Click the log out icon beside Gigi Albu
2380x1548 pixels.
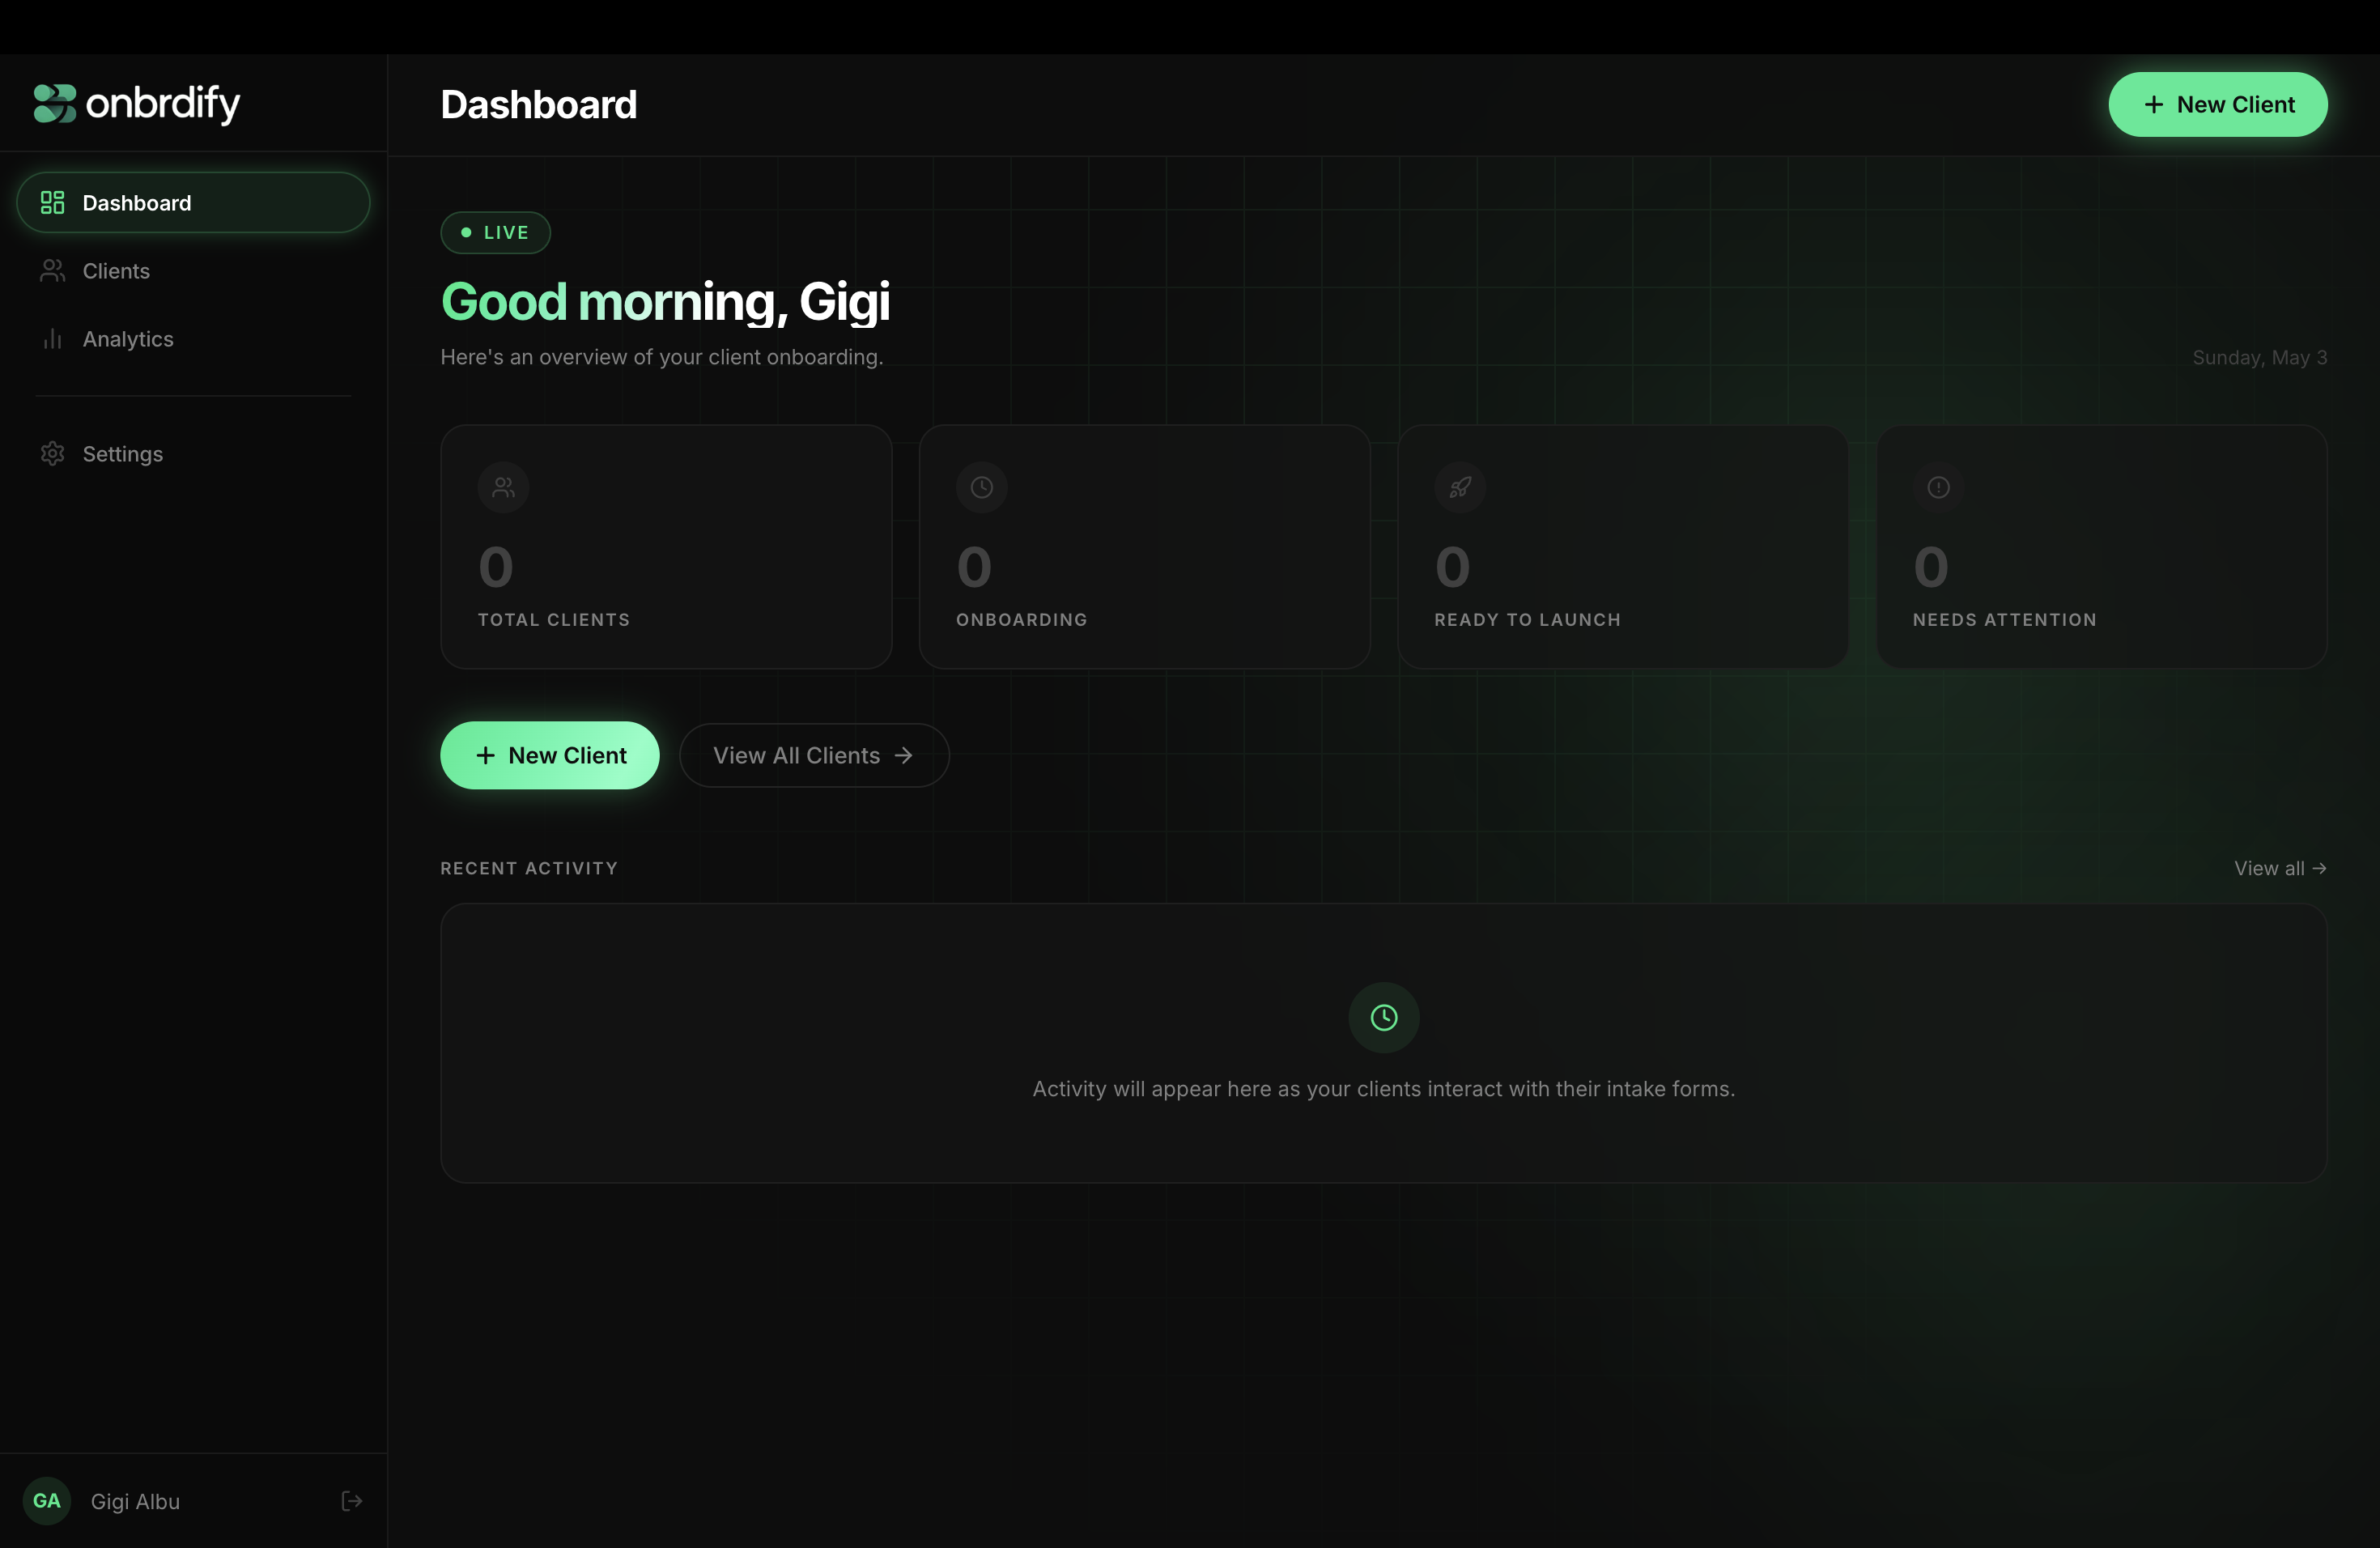click(x=351, y=1500)
